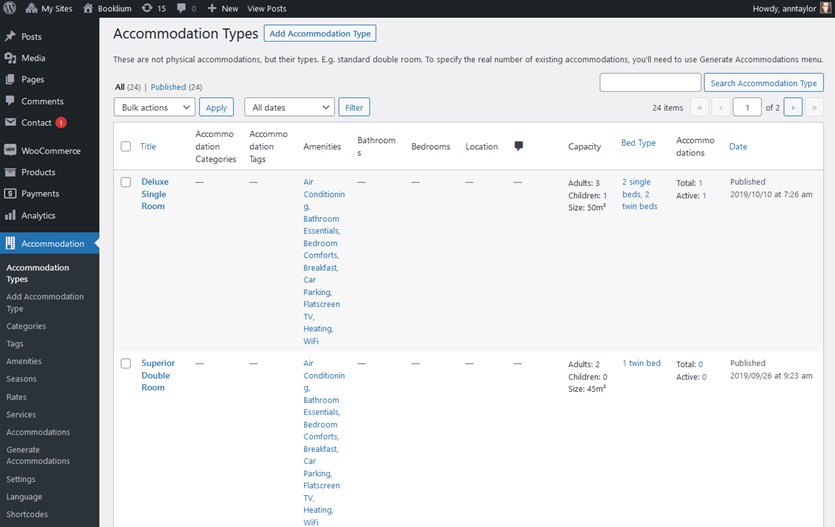Screen dimensions: 835x527
Task: Open Pages icon in sidebar
Action: tap(10, 79)
